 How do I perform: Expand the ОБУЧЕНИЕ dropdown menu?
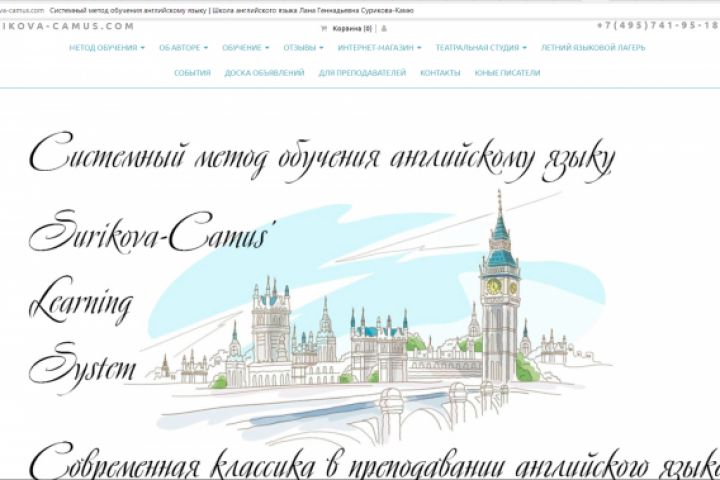point(246,47)
